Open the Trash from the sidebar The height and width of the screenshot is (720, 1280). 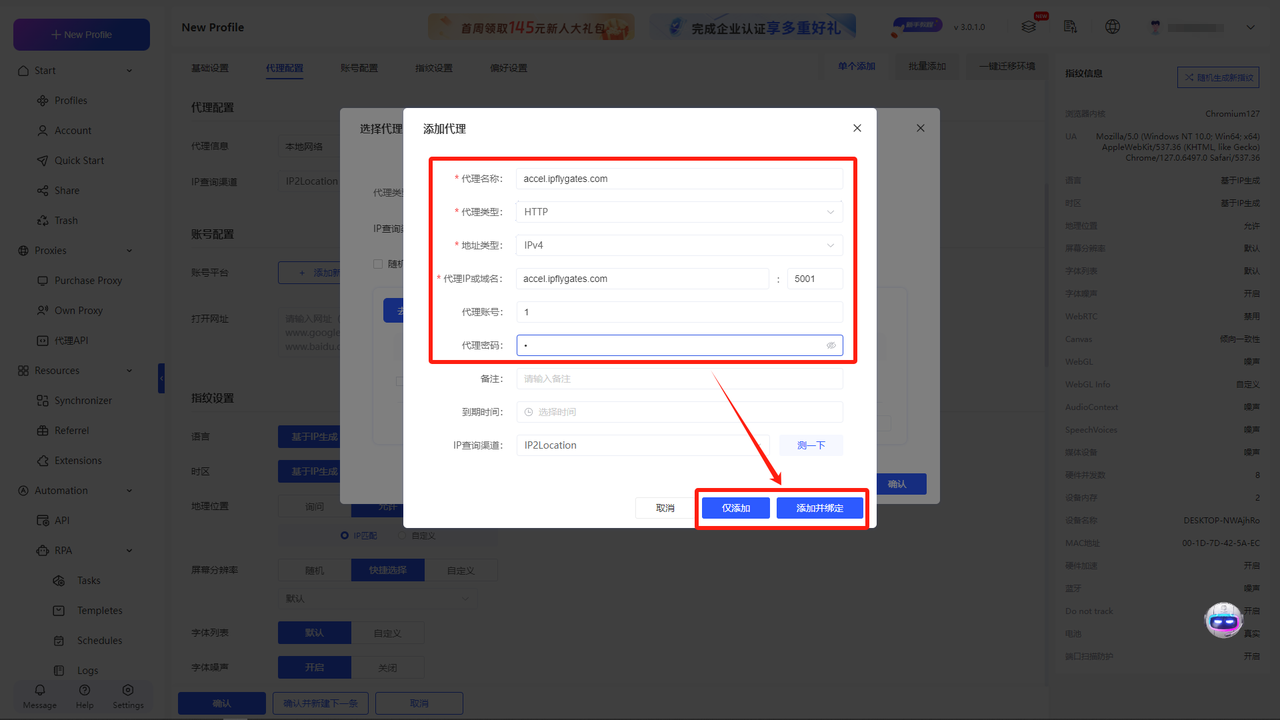pos(66,220)
